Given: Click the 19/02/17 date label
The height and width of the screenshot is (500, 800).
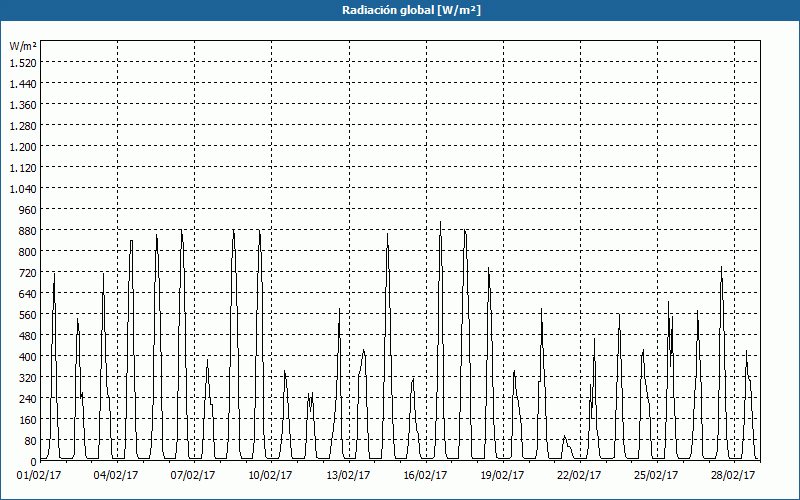Looking at the screenshot, I should [502, 476].
